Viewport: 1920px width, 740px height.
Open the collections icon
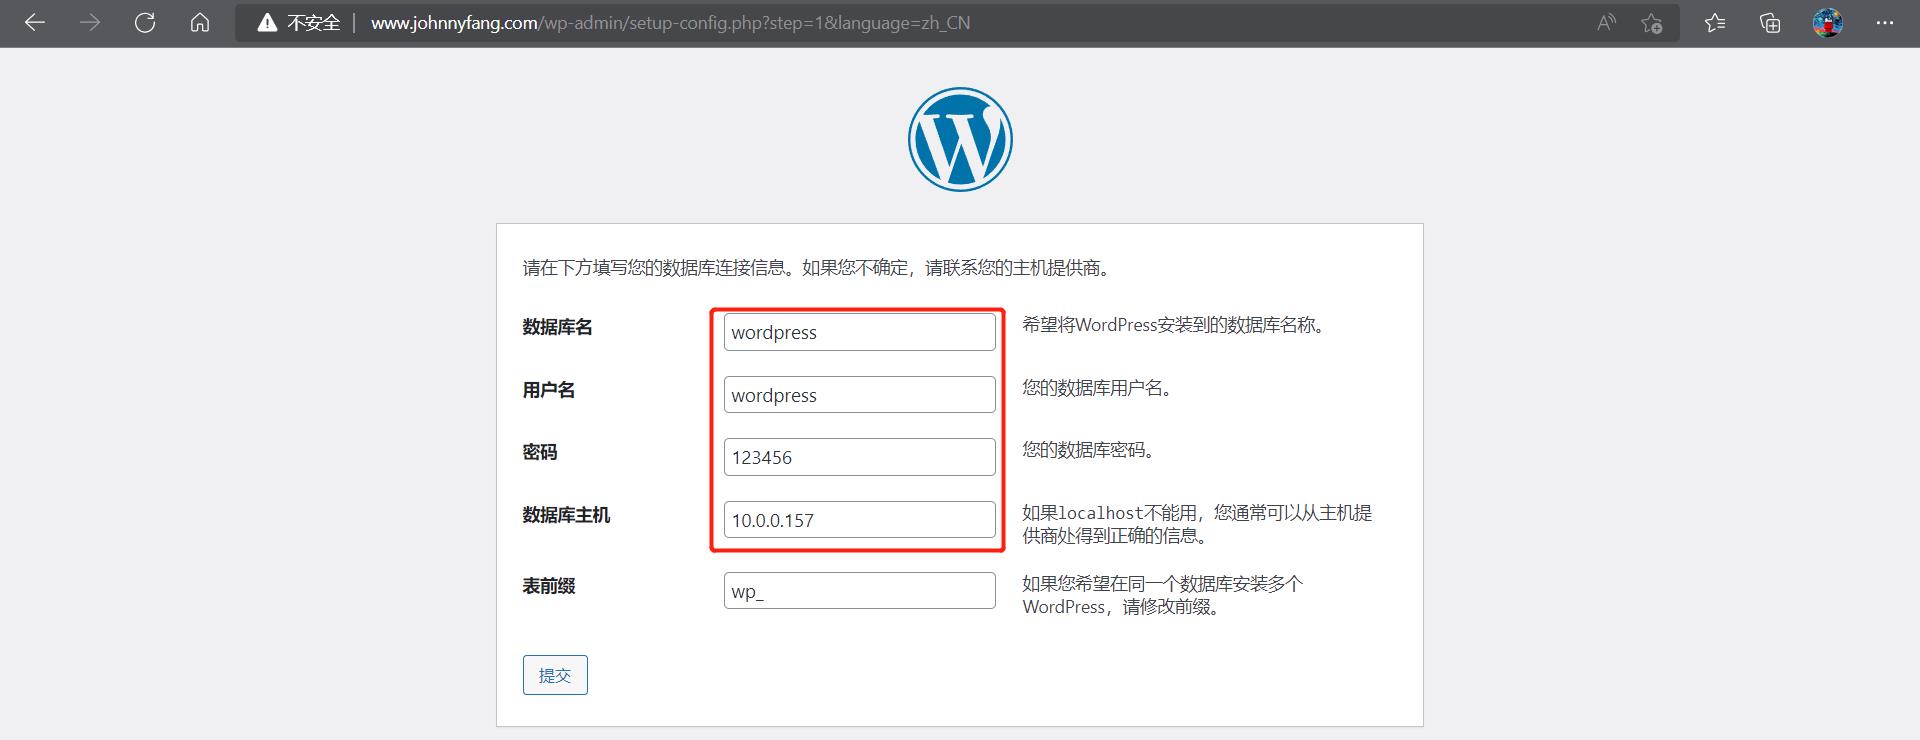click(1770, 23)
